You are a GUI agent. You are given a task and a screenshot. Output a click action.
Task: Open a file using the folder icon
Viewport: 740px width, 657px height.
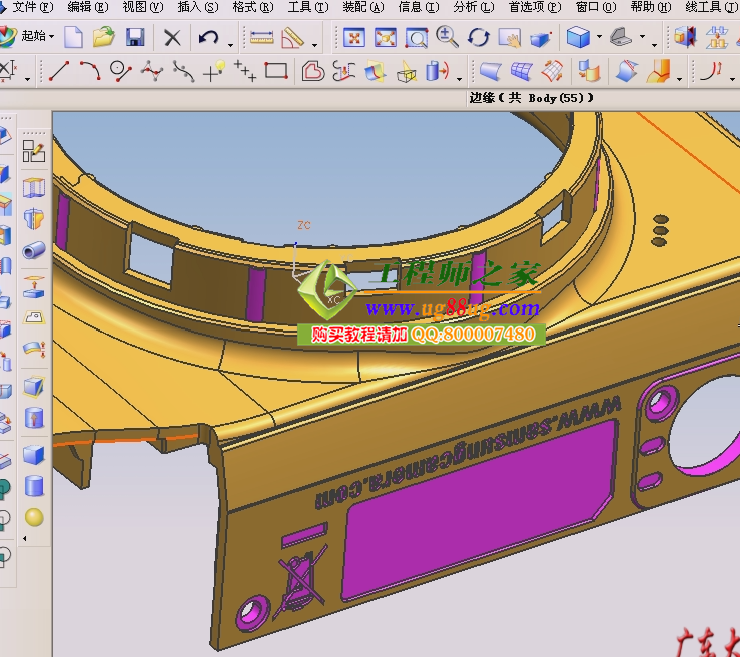[x=103, y=38]
